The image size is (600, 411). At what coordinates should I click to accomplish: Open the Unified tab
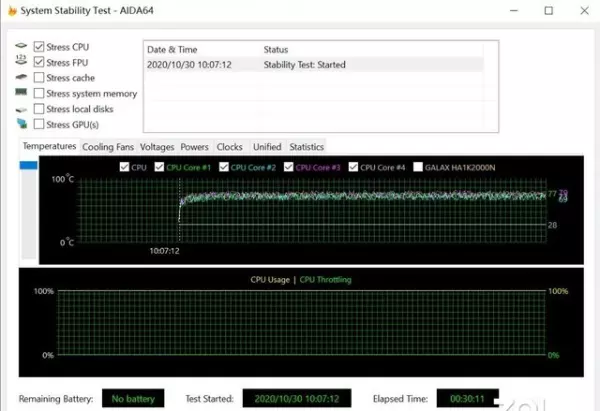click(x=267, y=147)
